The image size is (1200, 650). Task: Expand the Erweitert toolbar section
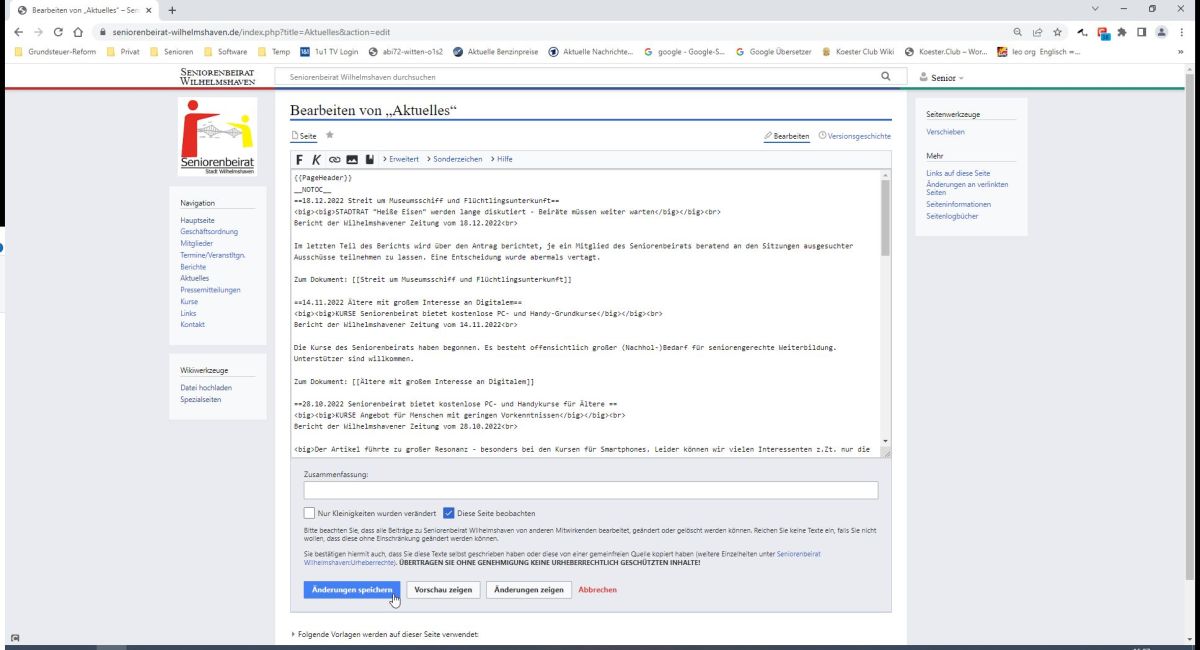400,159
